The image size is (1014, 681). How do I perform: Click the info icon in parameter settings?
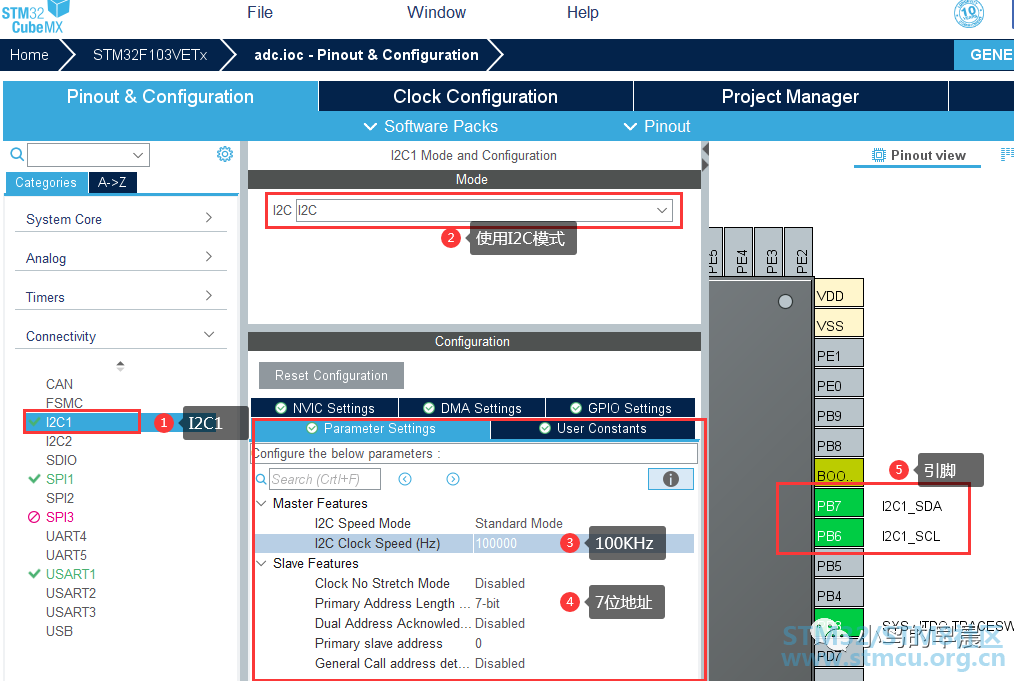click(671, 479)
